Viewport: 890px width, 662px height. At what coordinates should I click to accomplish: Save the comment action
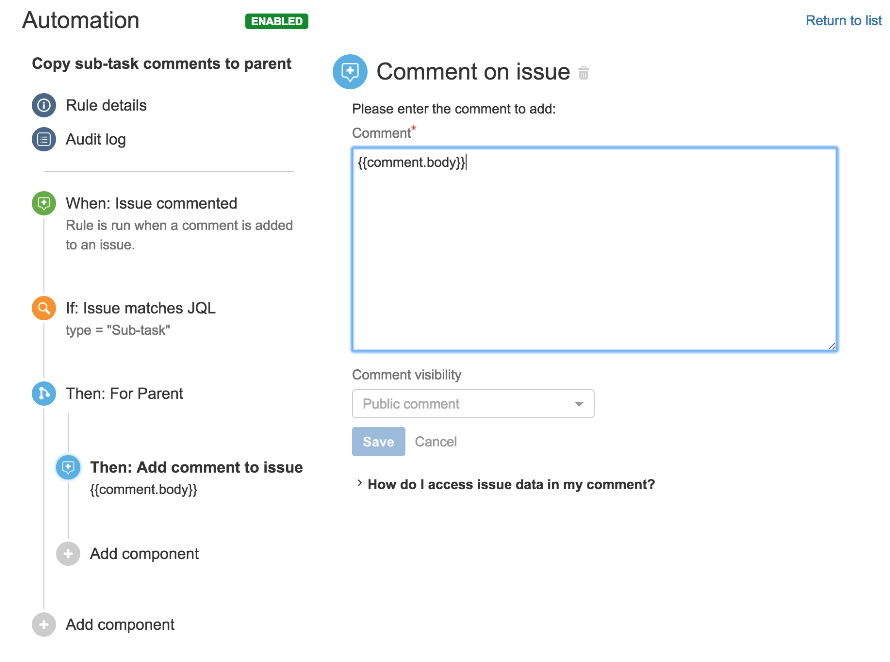(378, 441)
